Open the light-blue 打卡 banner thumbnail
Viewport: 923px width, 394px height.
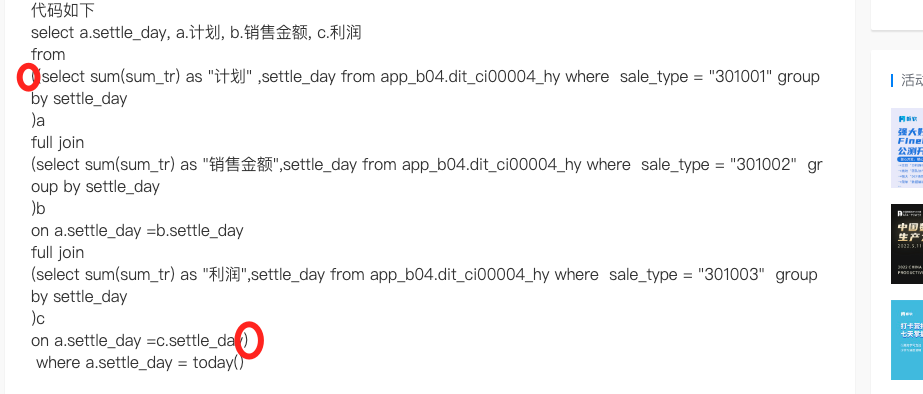coord(907,340)
